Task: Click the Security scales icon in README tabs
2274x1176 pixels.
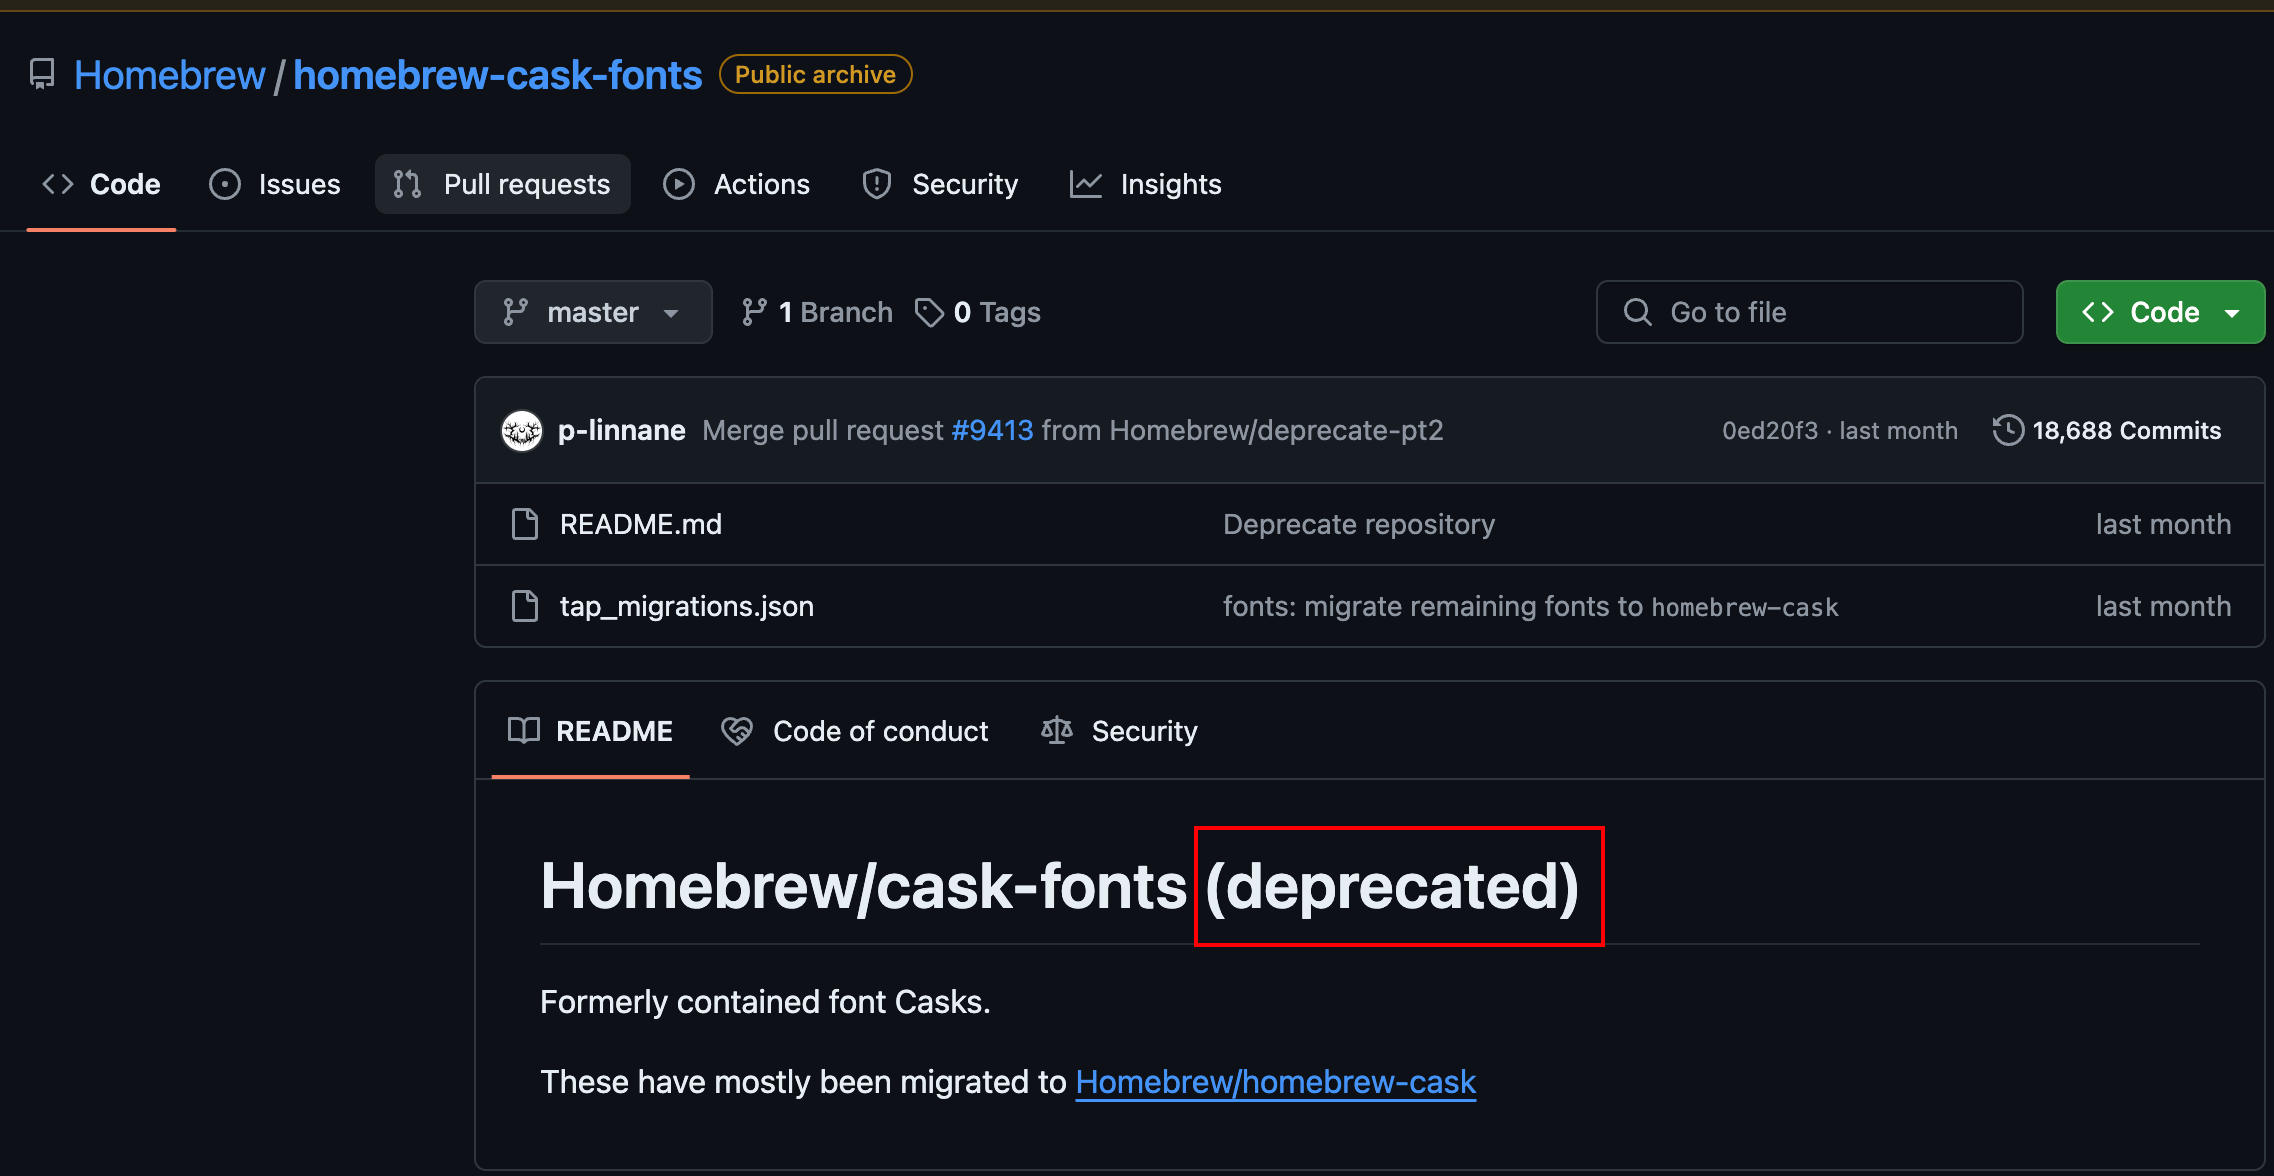Action: [1057, 731]
